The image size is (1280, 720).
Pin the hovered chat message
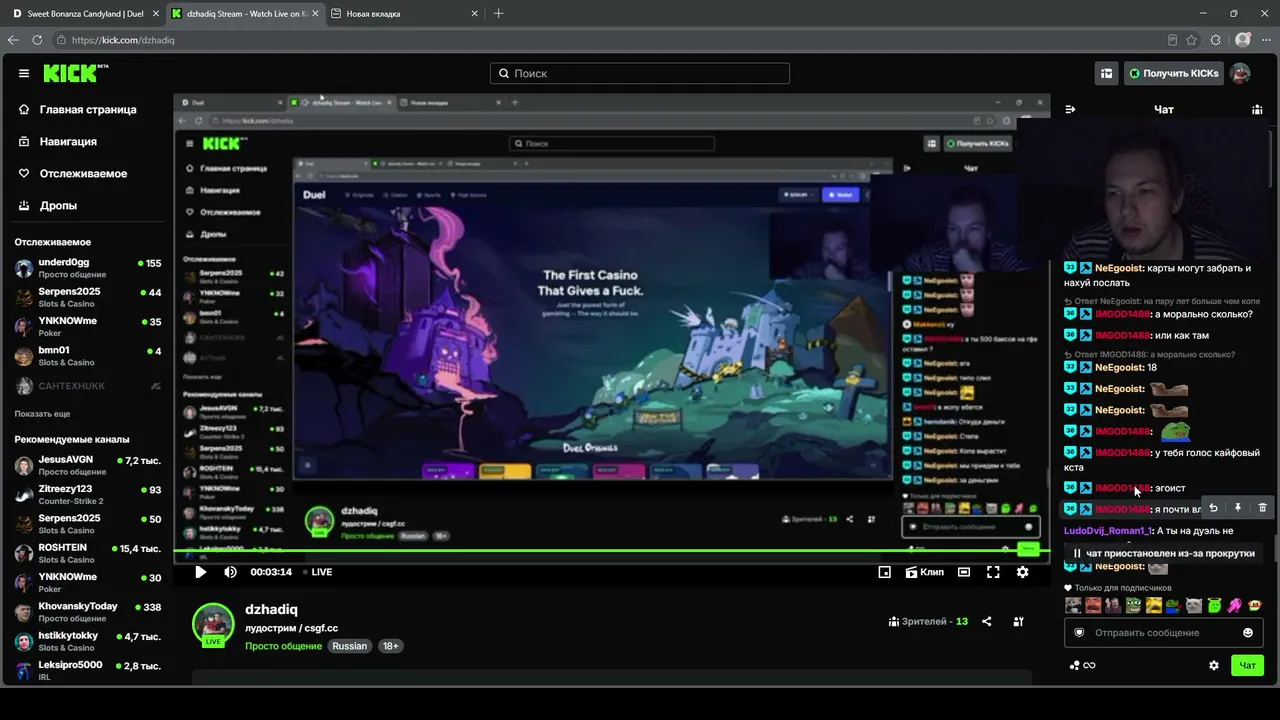(x=1238, y=508)
